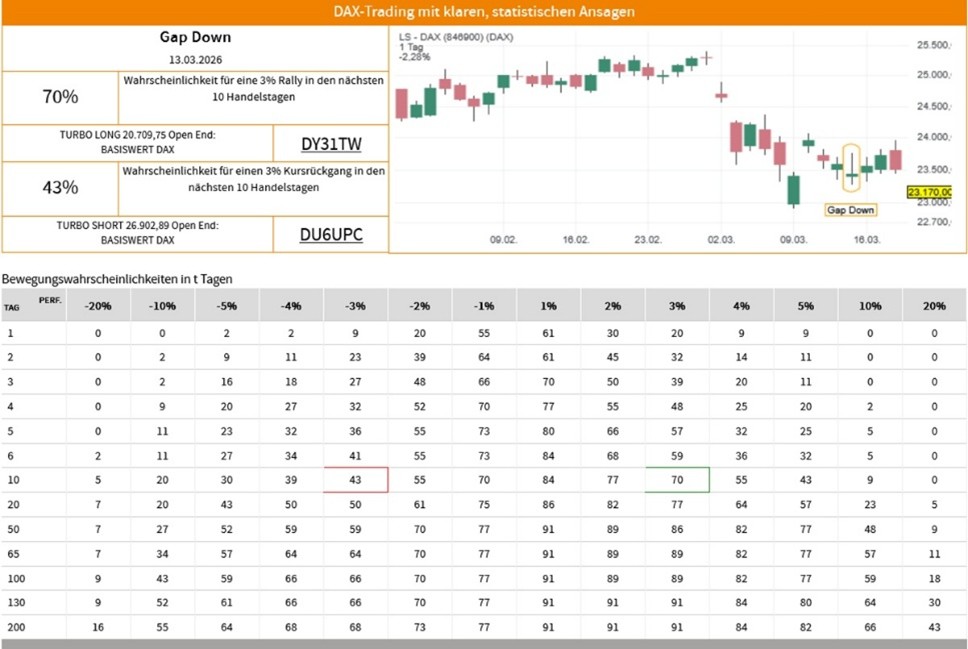Click the large 70% probability box
This screenshot has height=649, width=968.
[60, 97]
